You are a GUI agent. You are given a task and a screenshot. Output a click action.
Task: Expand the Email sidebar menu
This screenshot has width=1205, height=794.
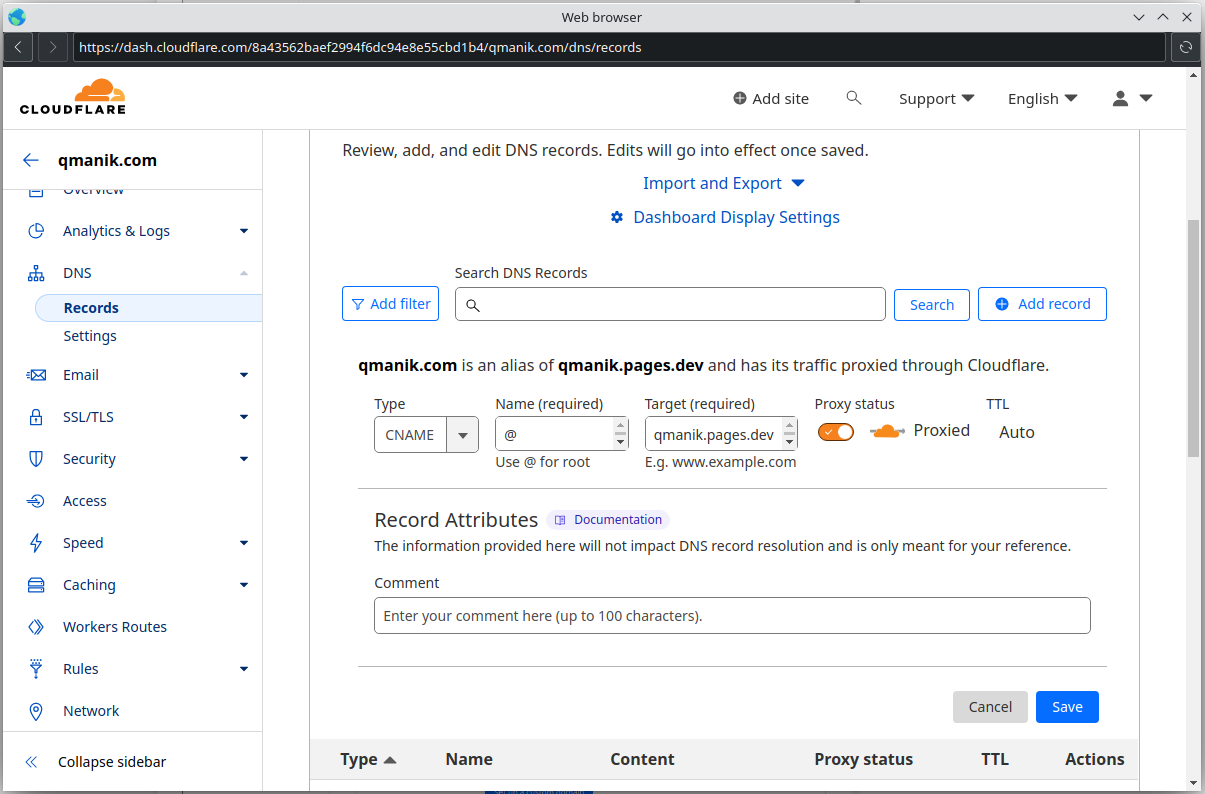[243, 375]
